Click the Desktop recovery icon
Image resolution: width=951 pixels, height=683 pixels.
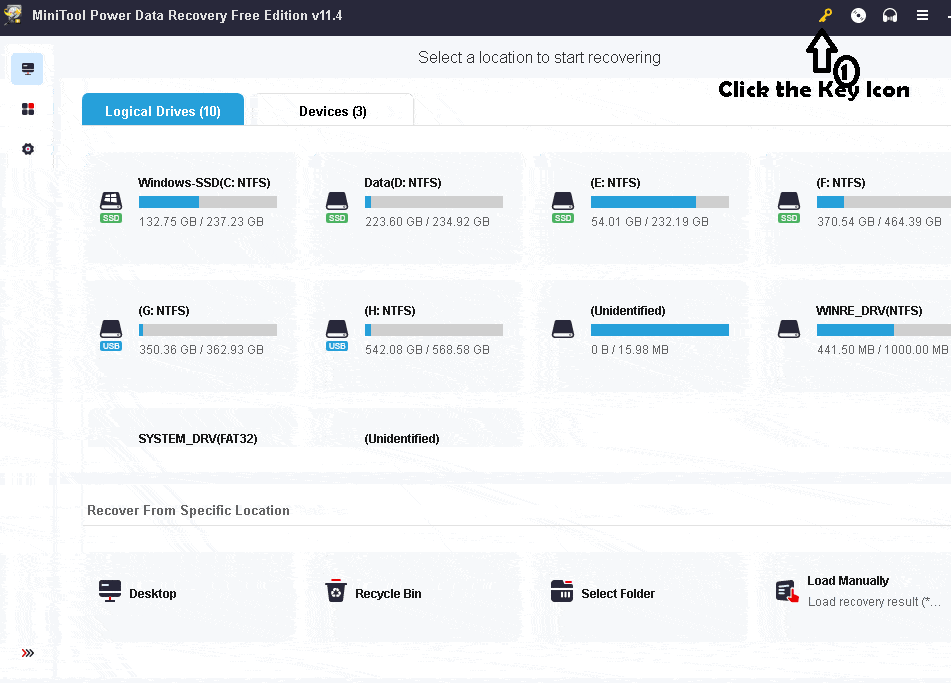point(110,590)
